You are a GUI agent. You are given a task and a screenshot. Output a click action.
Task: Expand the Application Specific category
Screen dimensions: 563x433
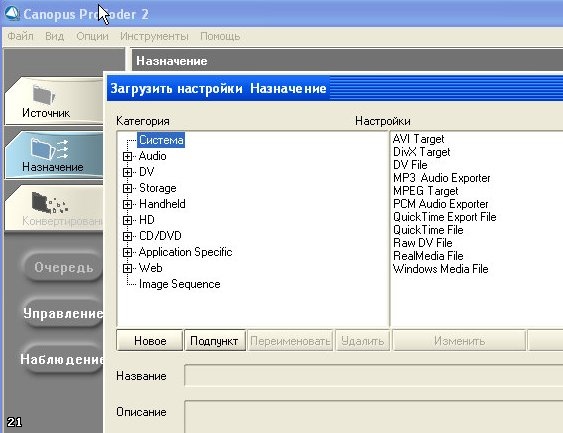click(127, 252)
